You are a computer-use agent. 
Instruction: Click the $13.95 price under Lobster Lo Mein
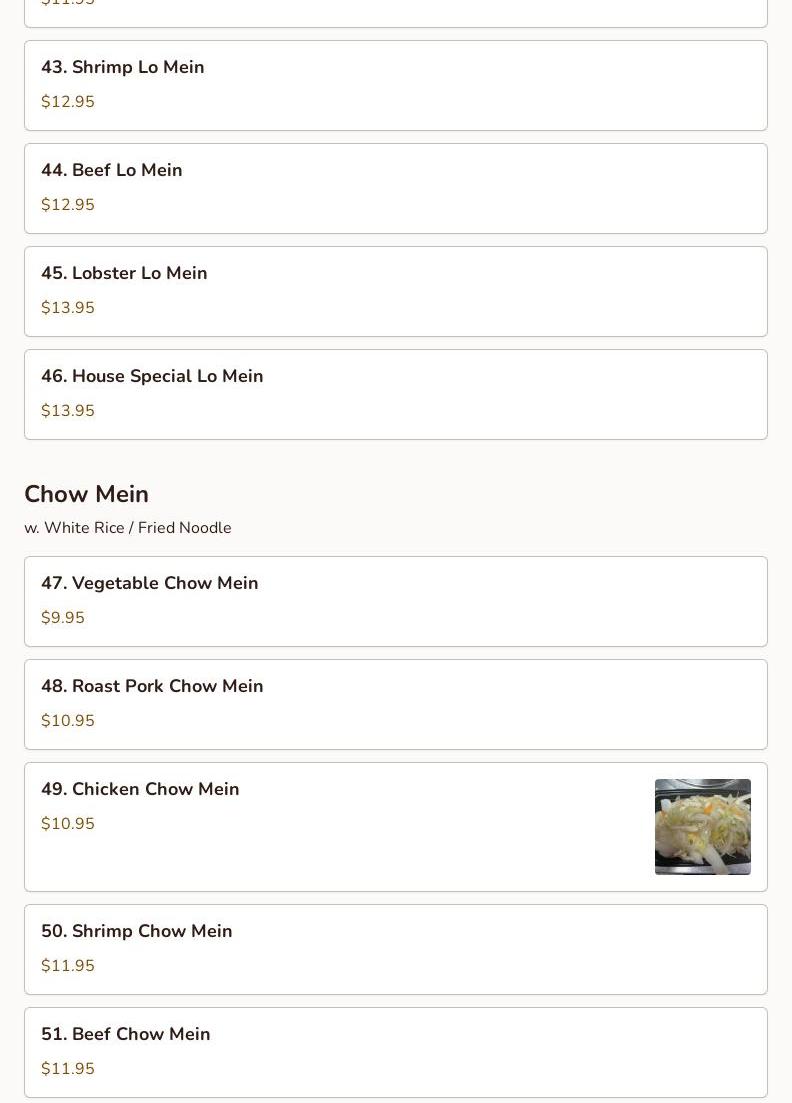pos(68,307)
